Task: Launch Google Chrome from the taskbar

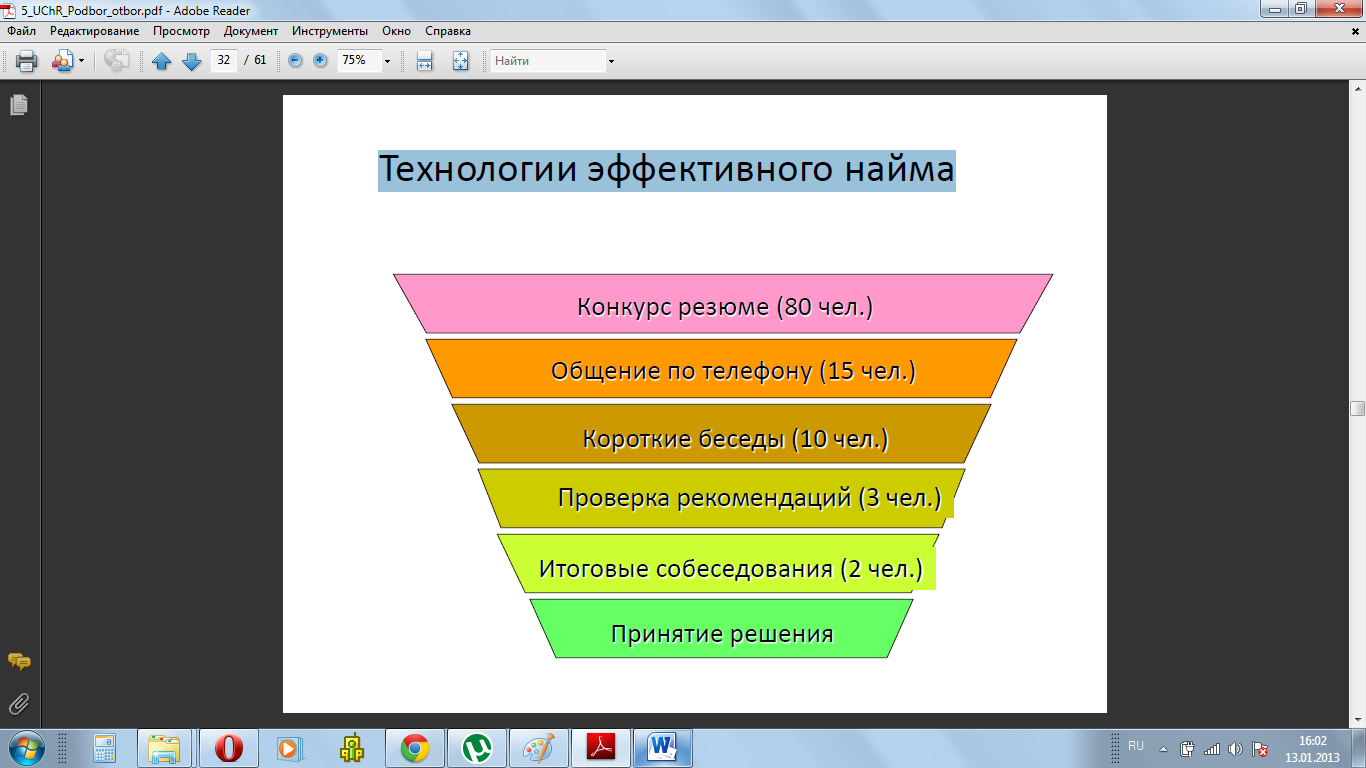Action: (x=415, y=748)
